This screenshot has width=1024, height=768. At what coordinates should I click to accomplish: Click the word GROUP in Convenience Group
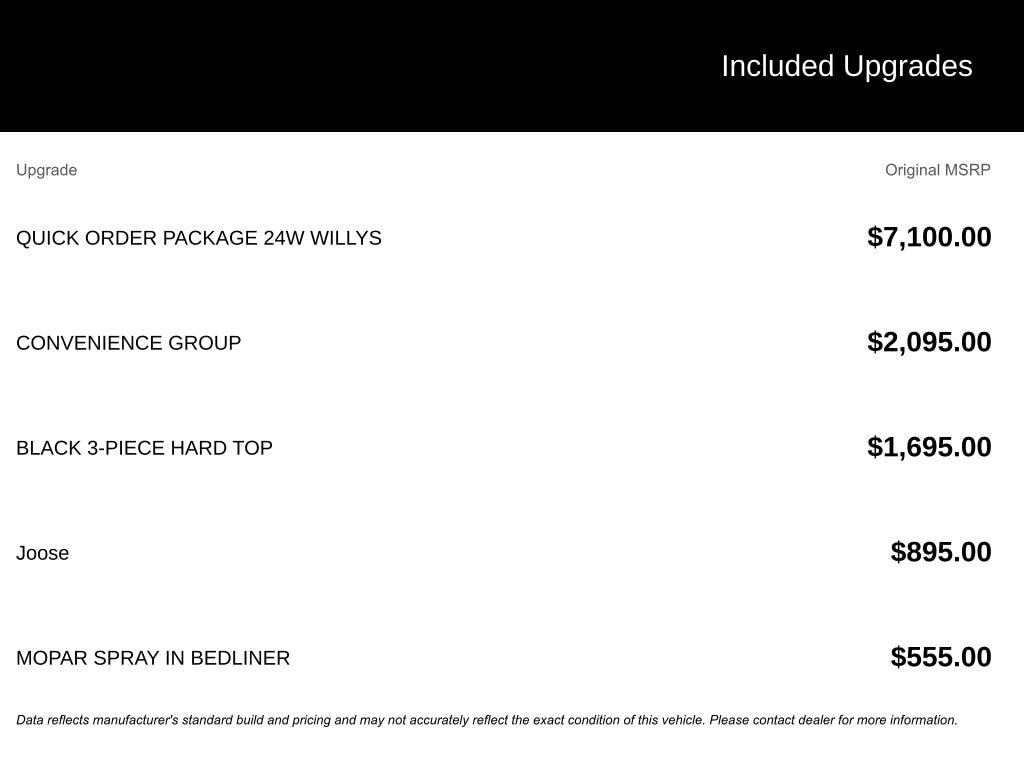[204, 343]
